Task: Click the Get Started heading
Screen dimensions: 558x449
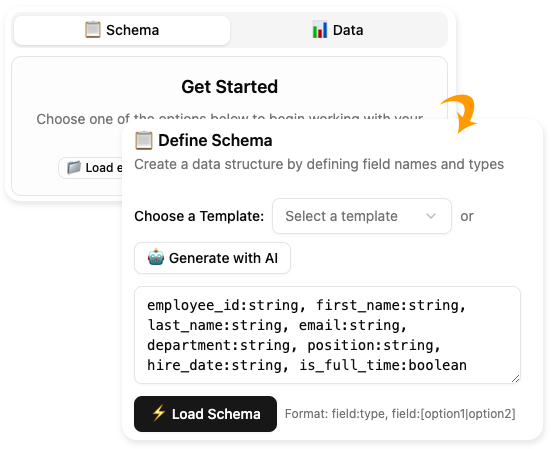Action: pos(230,87)
